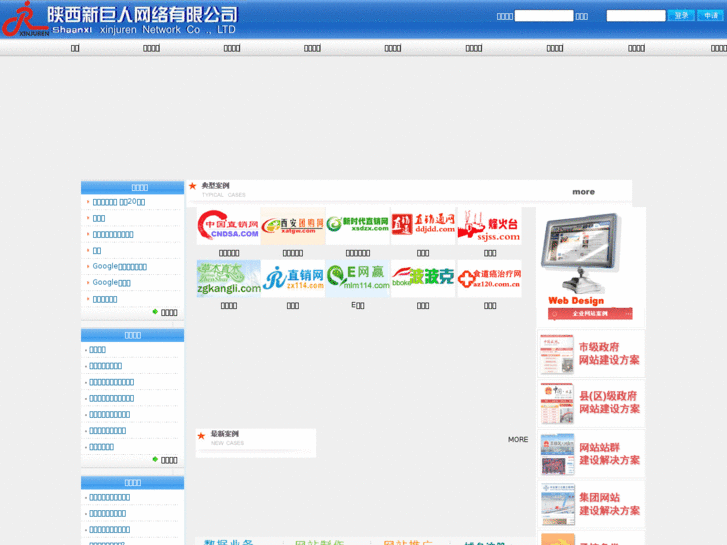Open the zgkangli.com case logo
Image resolution: width=727 pixels, height=545 pixels.
(x=229, y=278)
